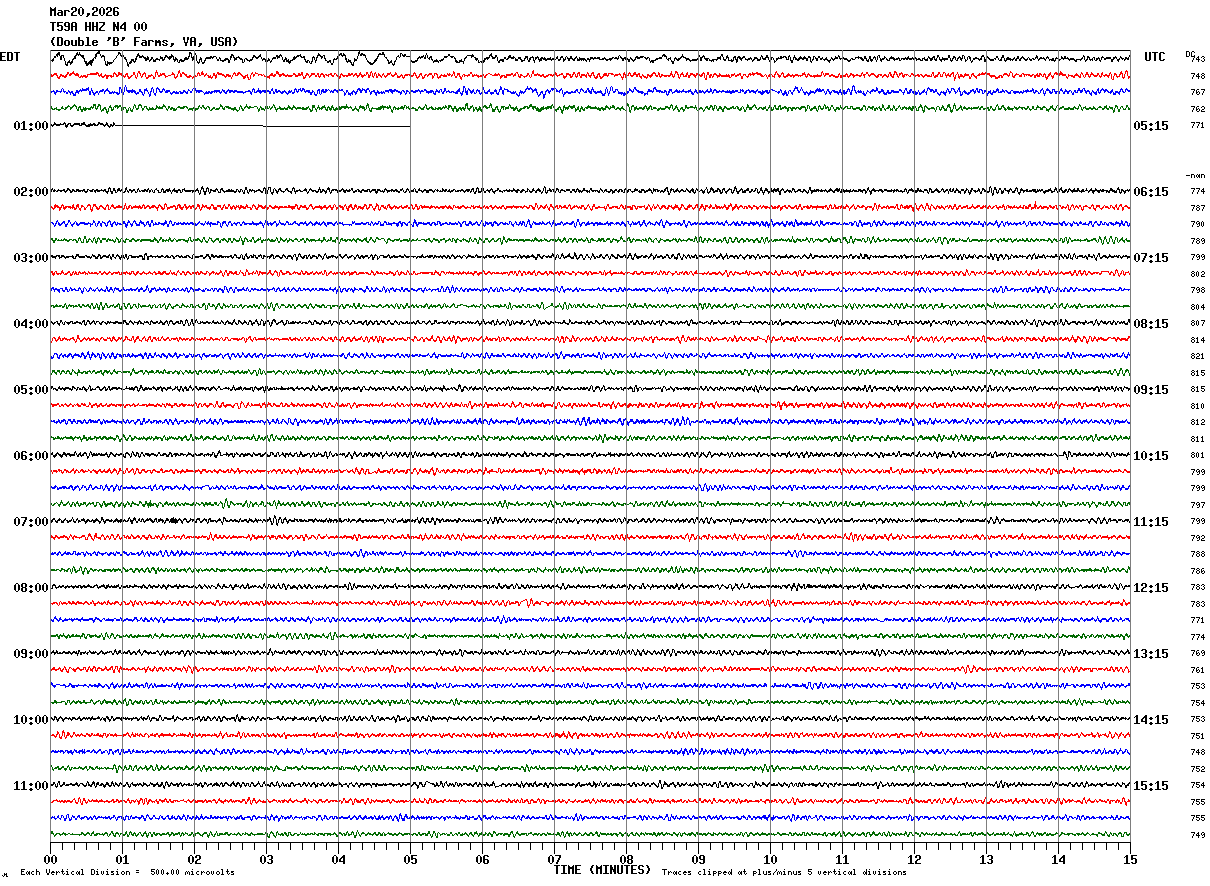Image resolution: width=1210 pixels, height=886 pixels.
Task: Click minute 02 on the time axis
Action: pos(194,860)
